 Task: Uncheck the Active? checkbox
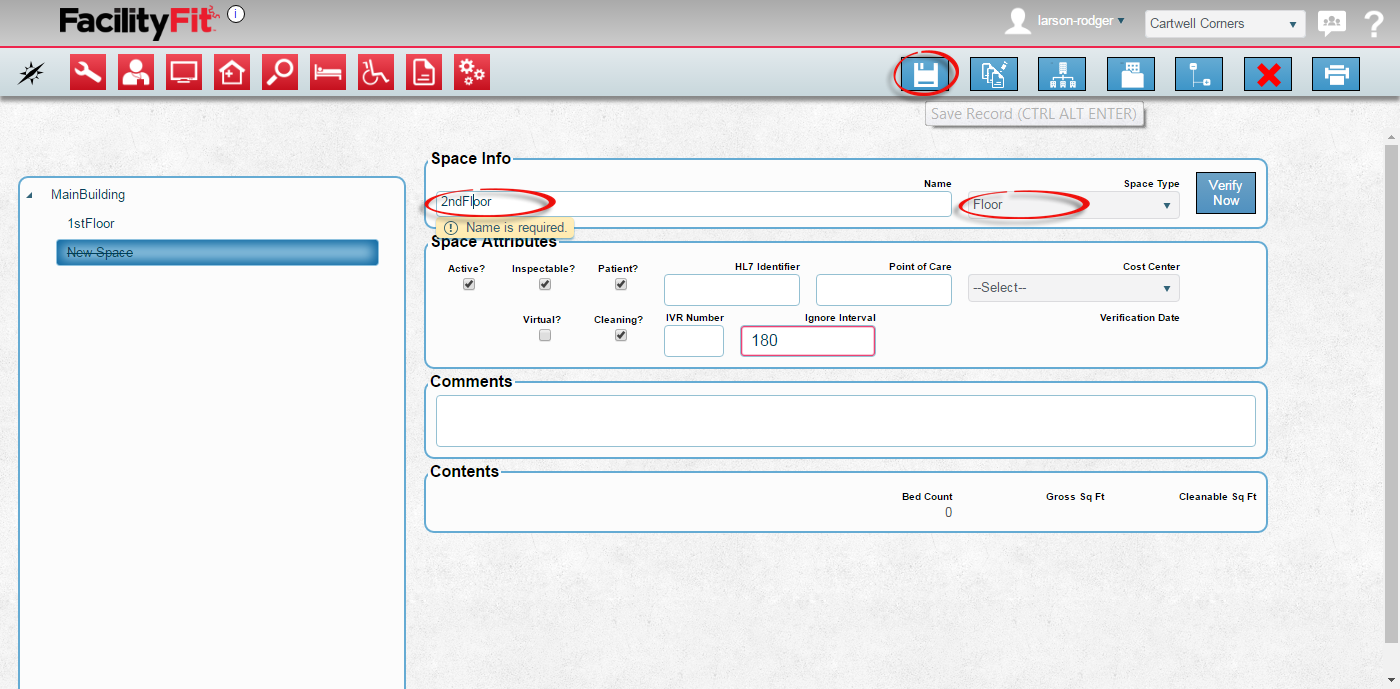pos(469,285)
